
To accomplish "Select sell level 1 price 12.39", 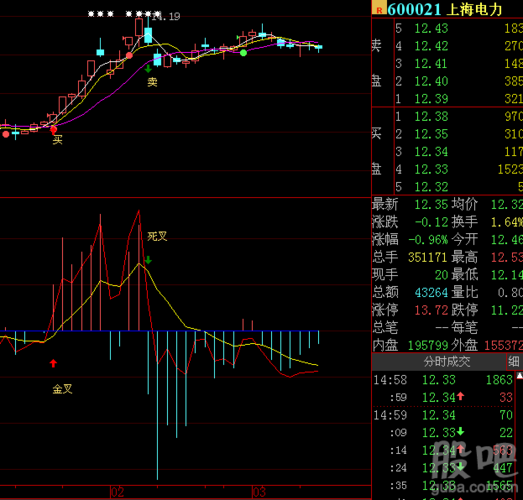I will 431,99.
